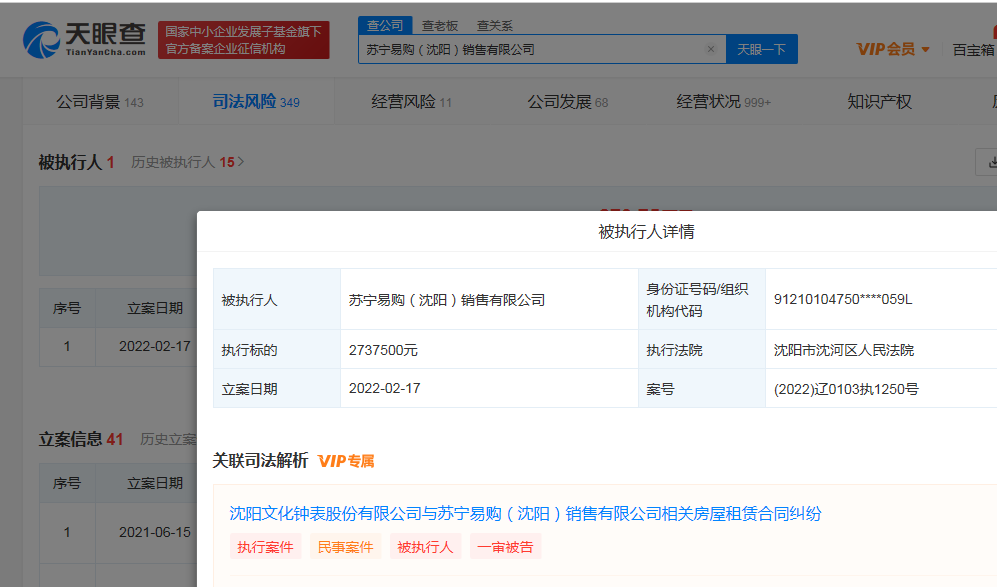Click the 一审被告 tag
Image resolution: width=997 pixels, height=587 pixels.
click(x=505, y=547)
